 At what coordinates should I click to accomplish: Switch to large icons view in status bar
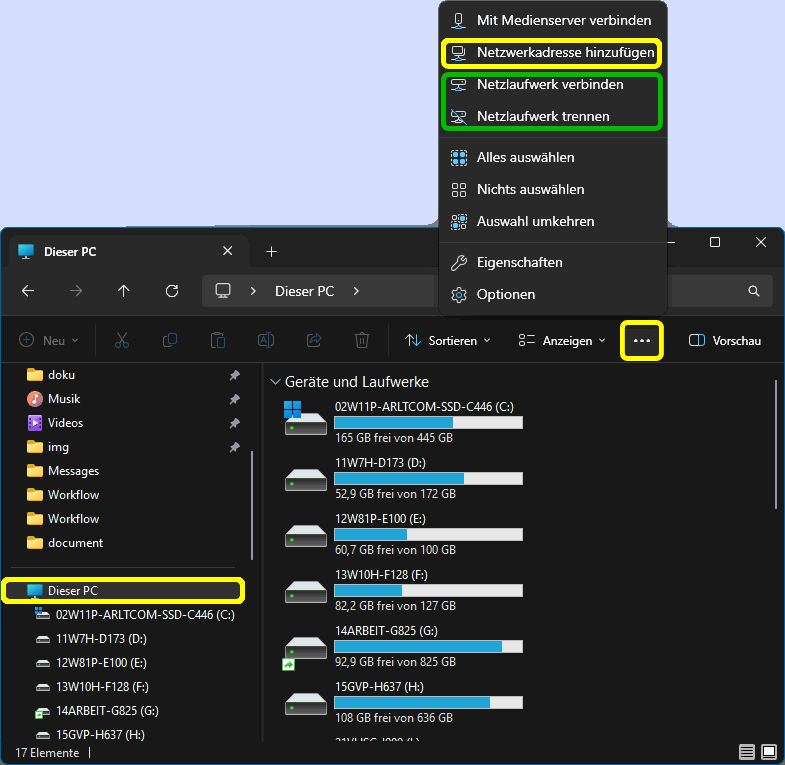(768, 751)
